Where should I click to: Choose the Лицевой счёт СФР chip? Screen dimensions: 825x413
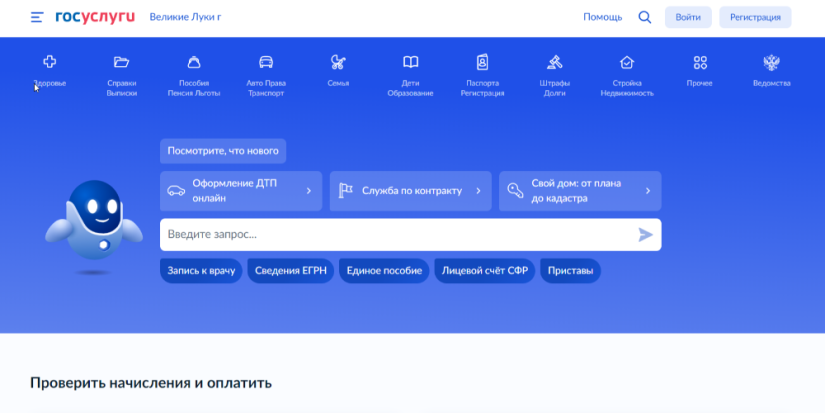[x=485, y=270]
